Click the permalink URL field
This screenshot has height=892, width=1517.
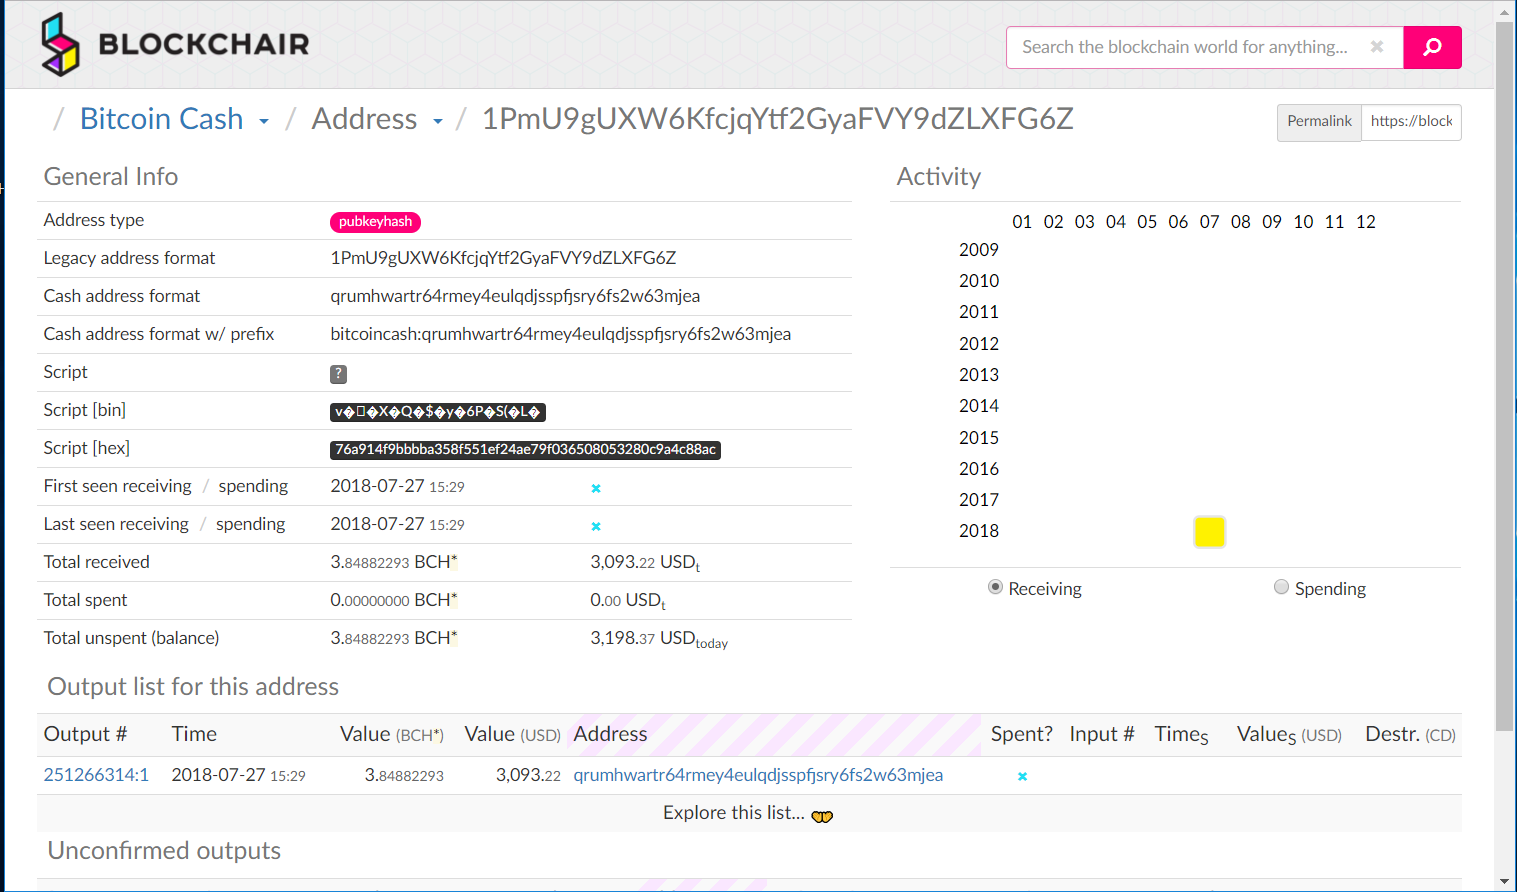pos(1411,122)
